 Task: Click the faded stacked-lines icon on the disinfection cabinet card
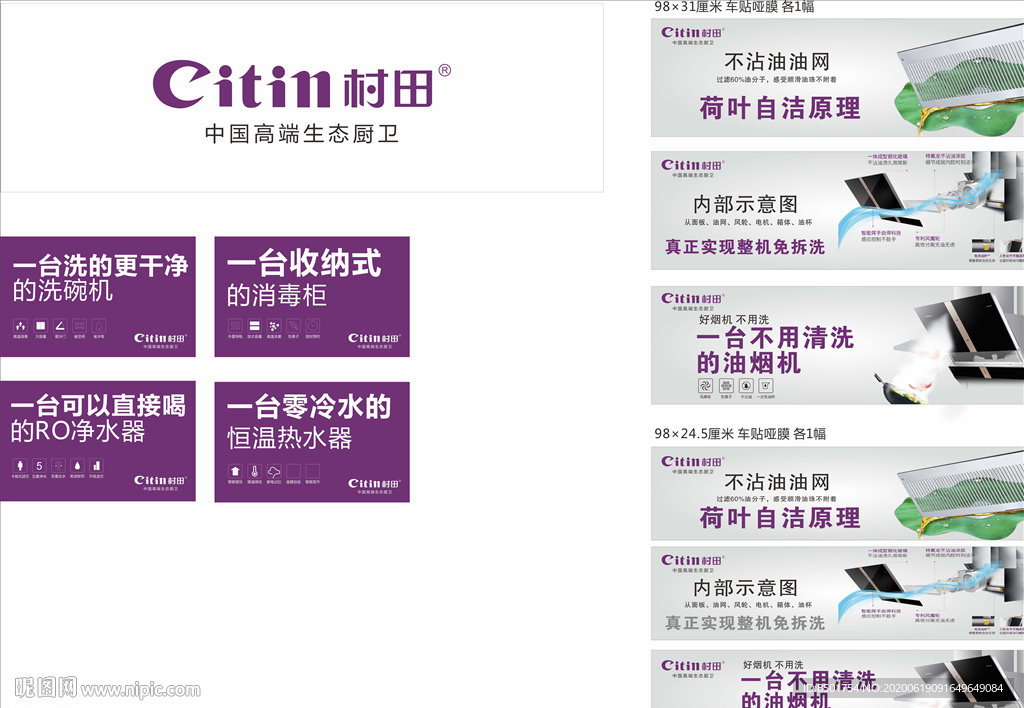235,325
